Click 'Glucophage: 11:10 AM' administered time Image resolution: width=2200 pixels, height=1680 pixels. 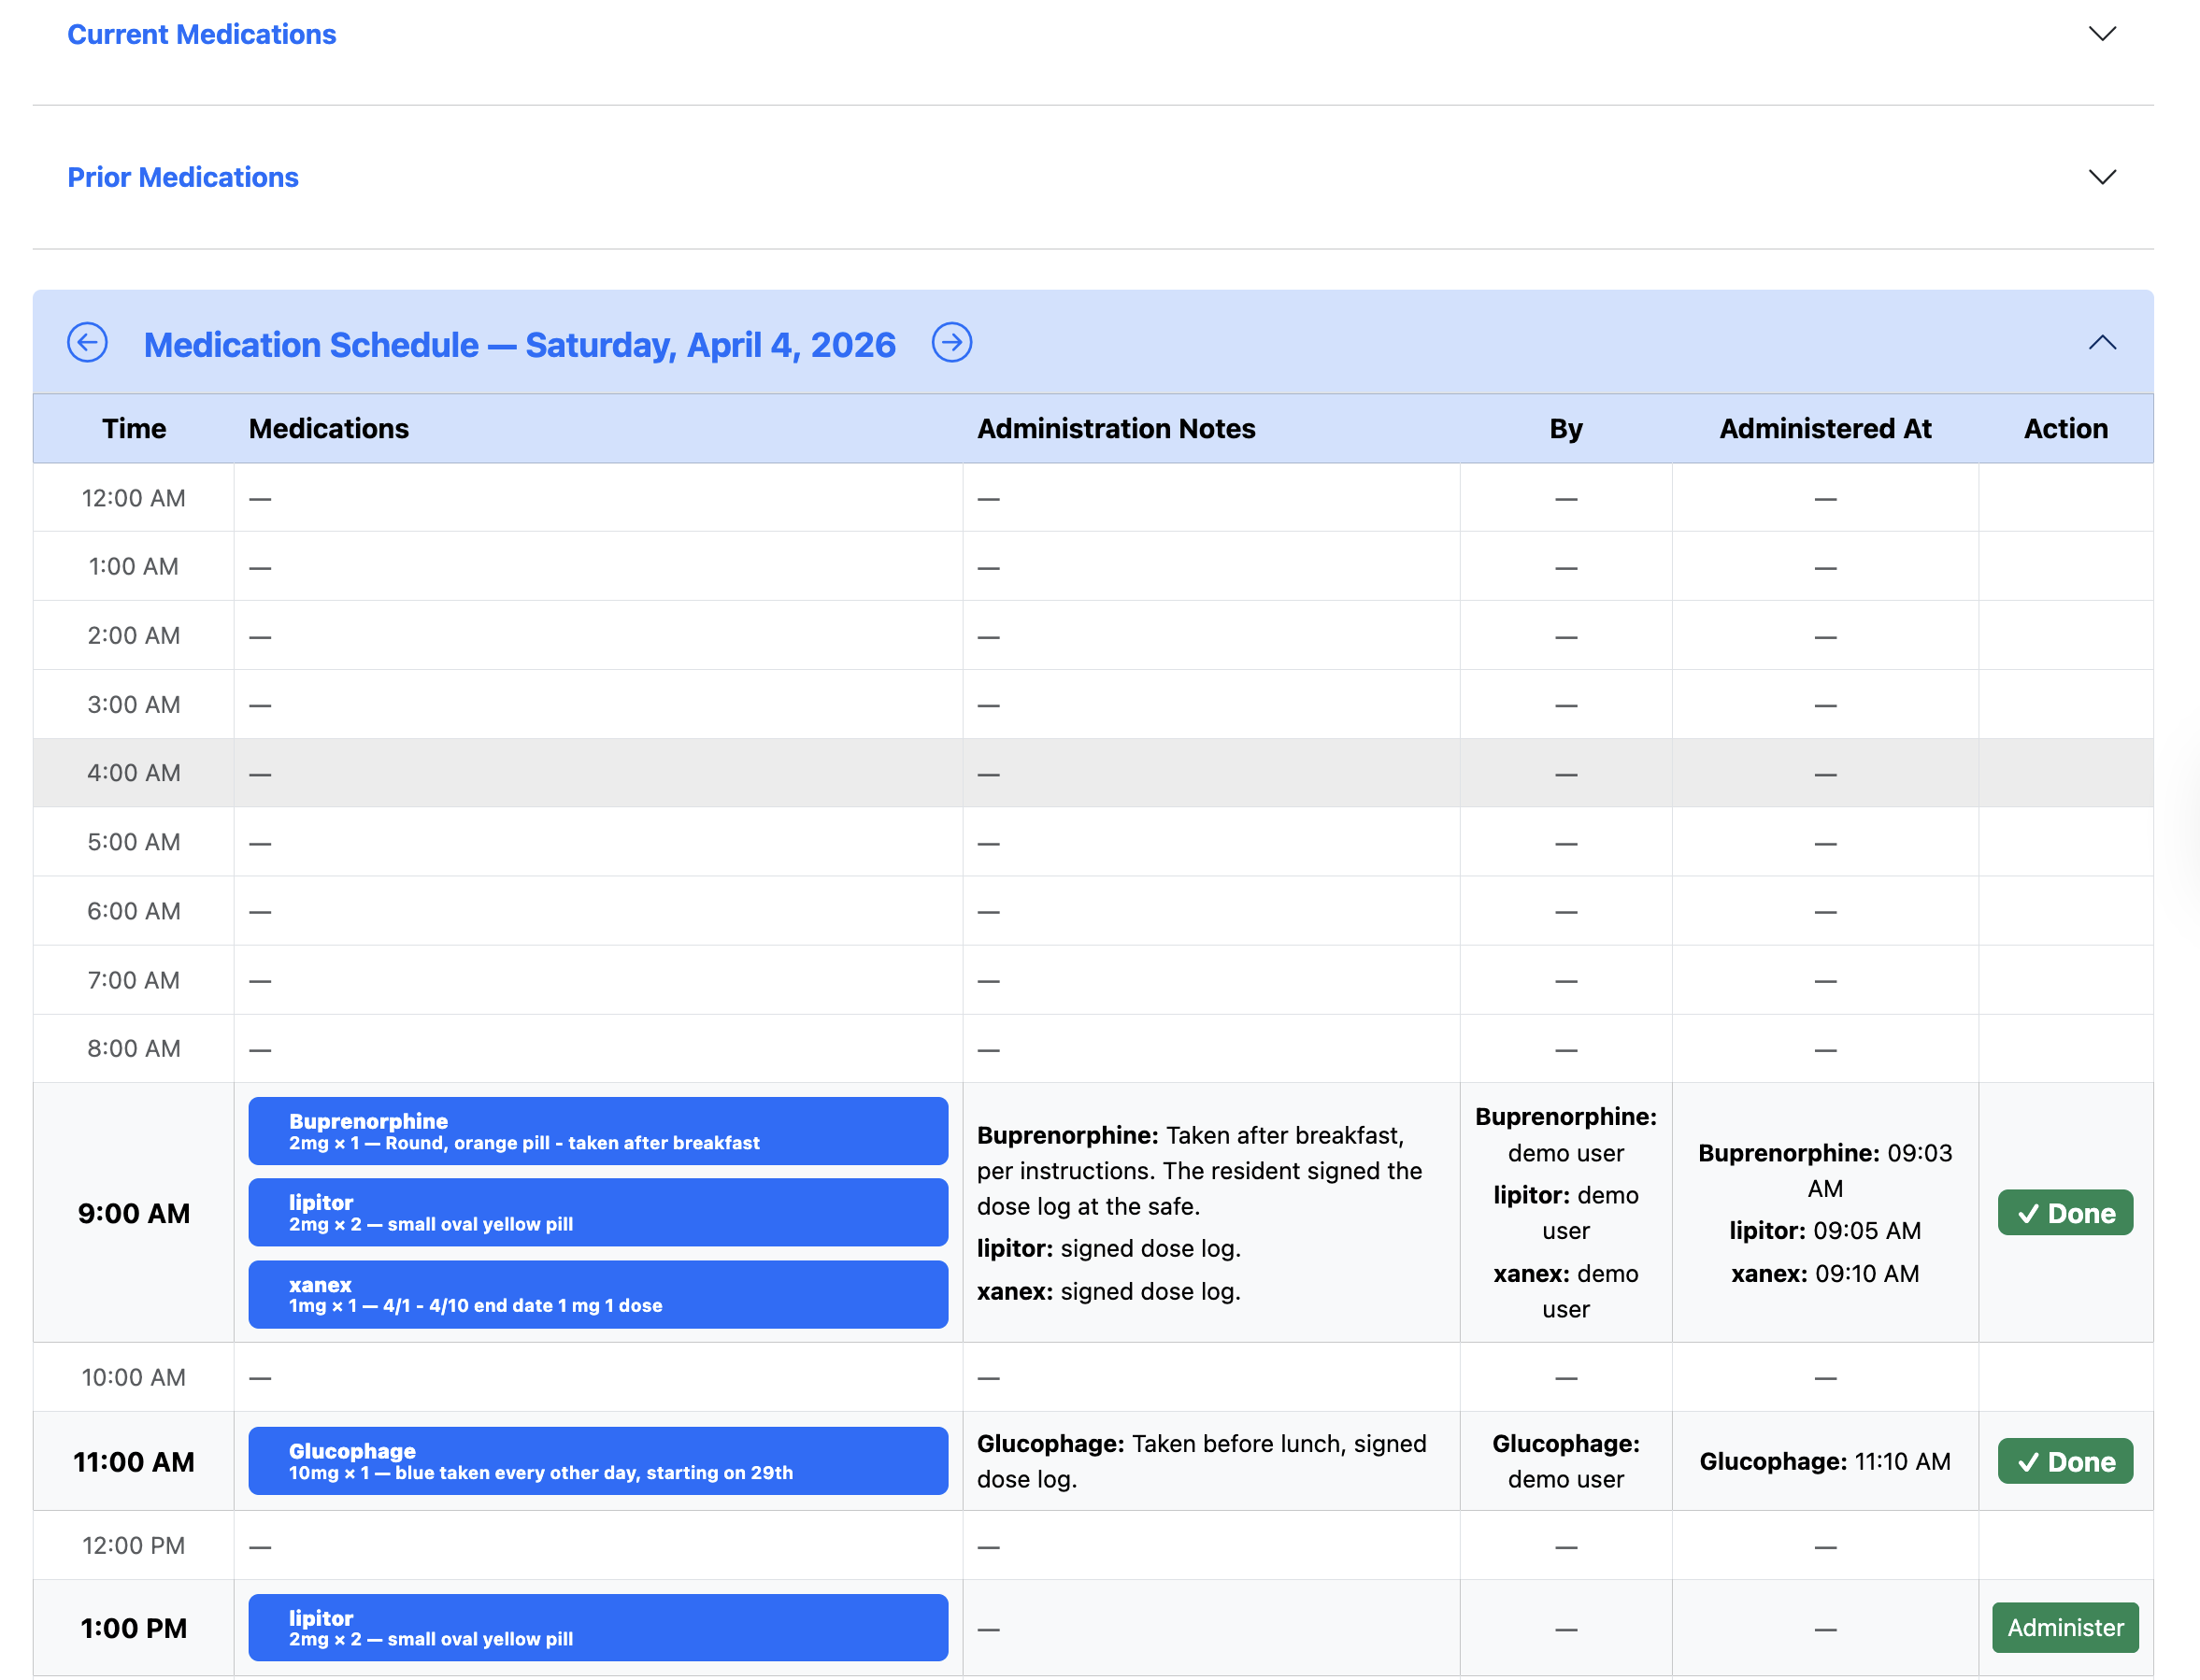[x=1825, y=1461]
